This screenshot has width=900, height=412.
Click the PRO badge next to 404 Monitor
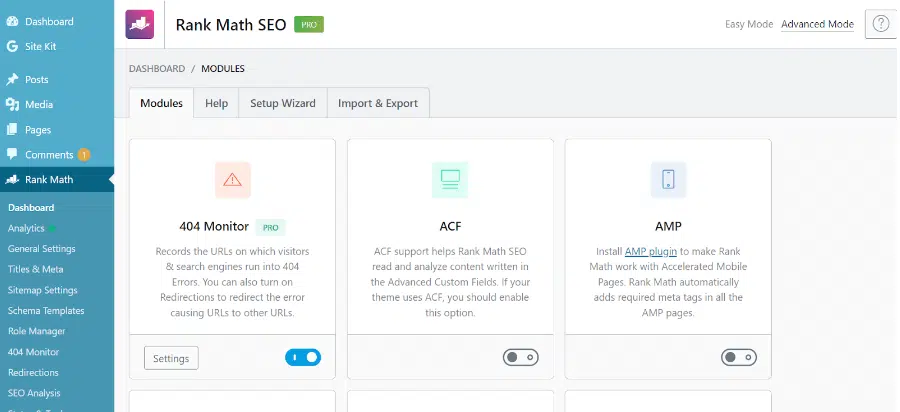tap(270, 227)
